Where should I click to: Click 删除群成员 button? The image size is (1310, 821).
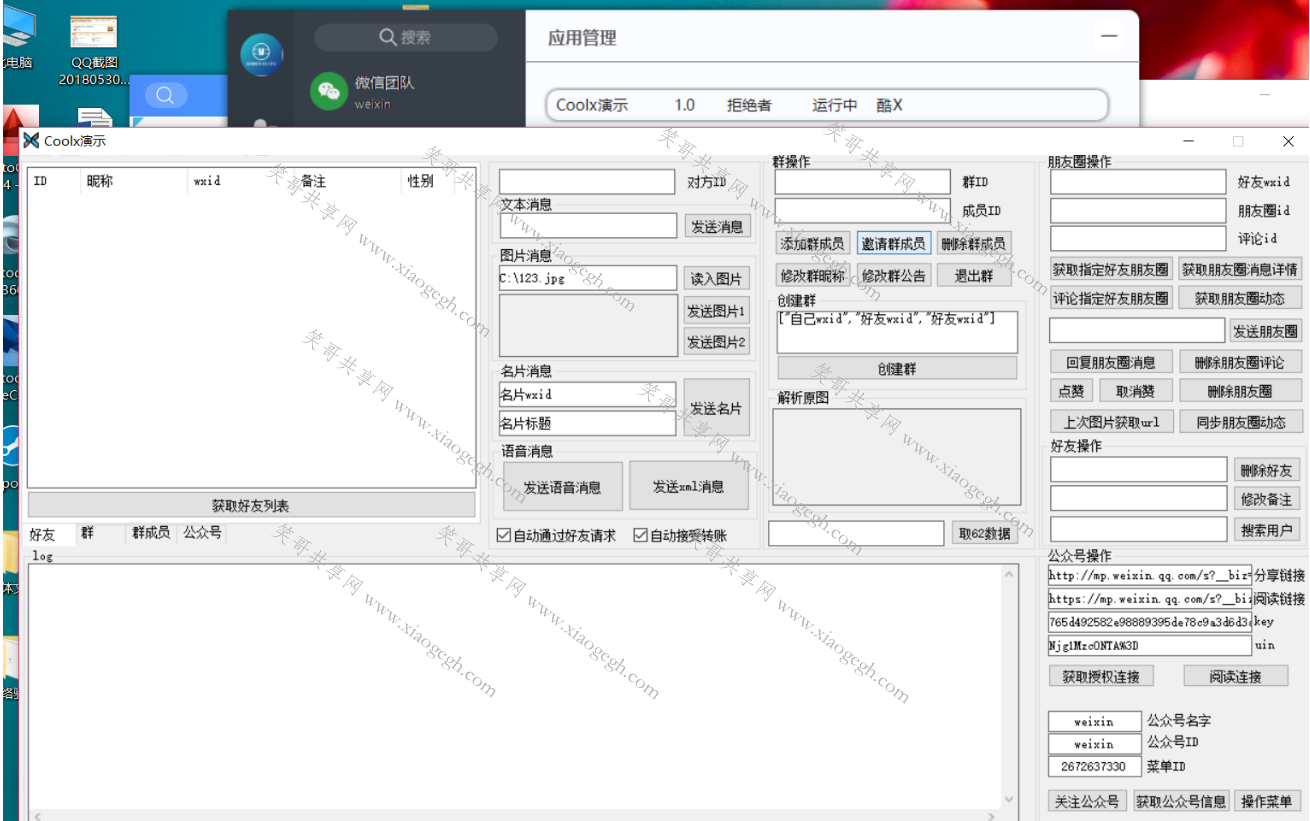(973, 243)
